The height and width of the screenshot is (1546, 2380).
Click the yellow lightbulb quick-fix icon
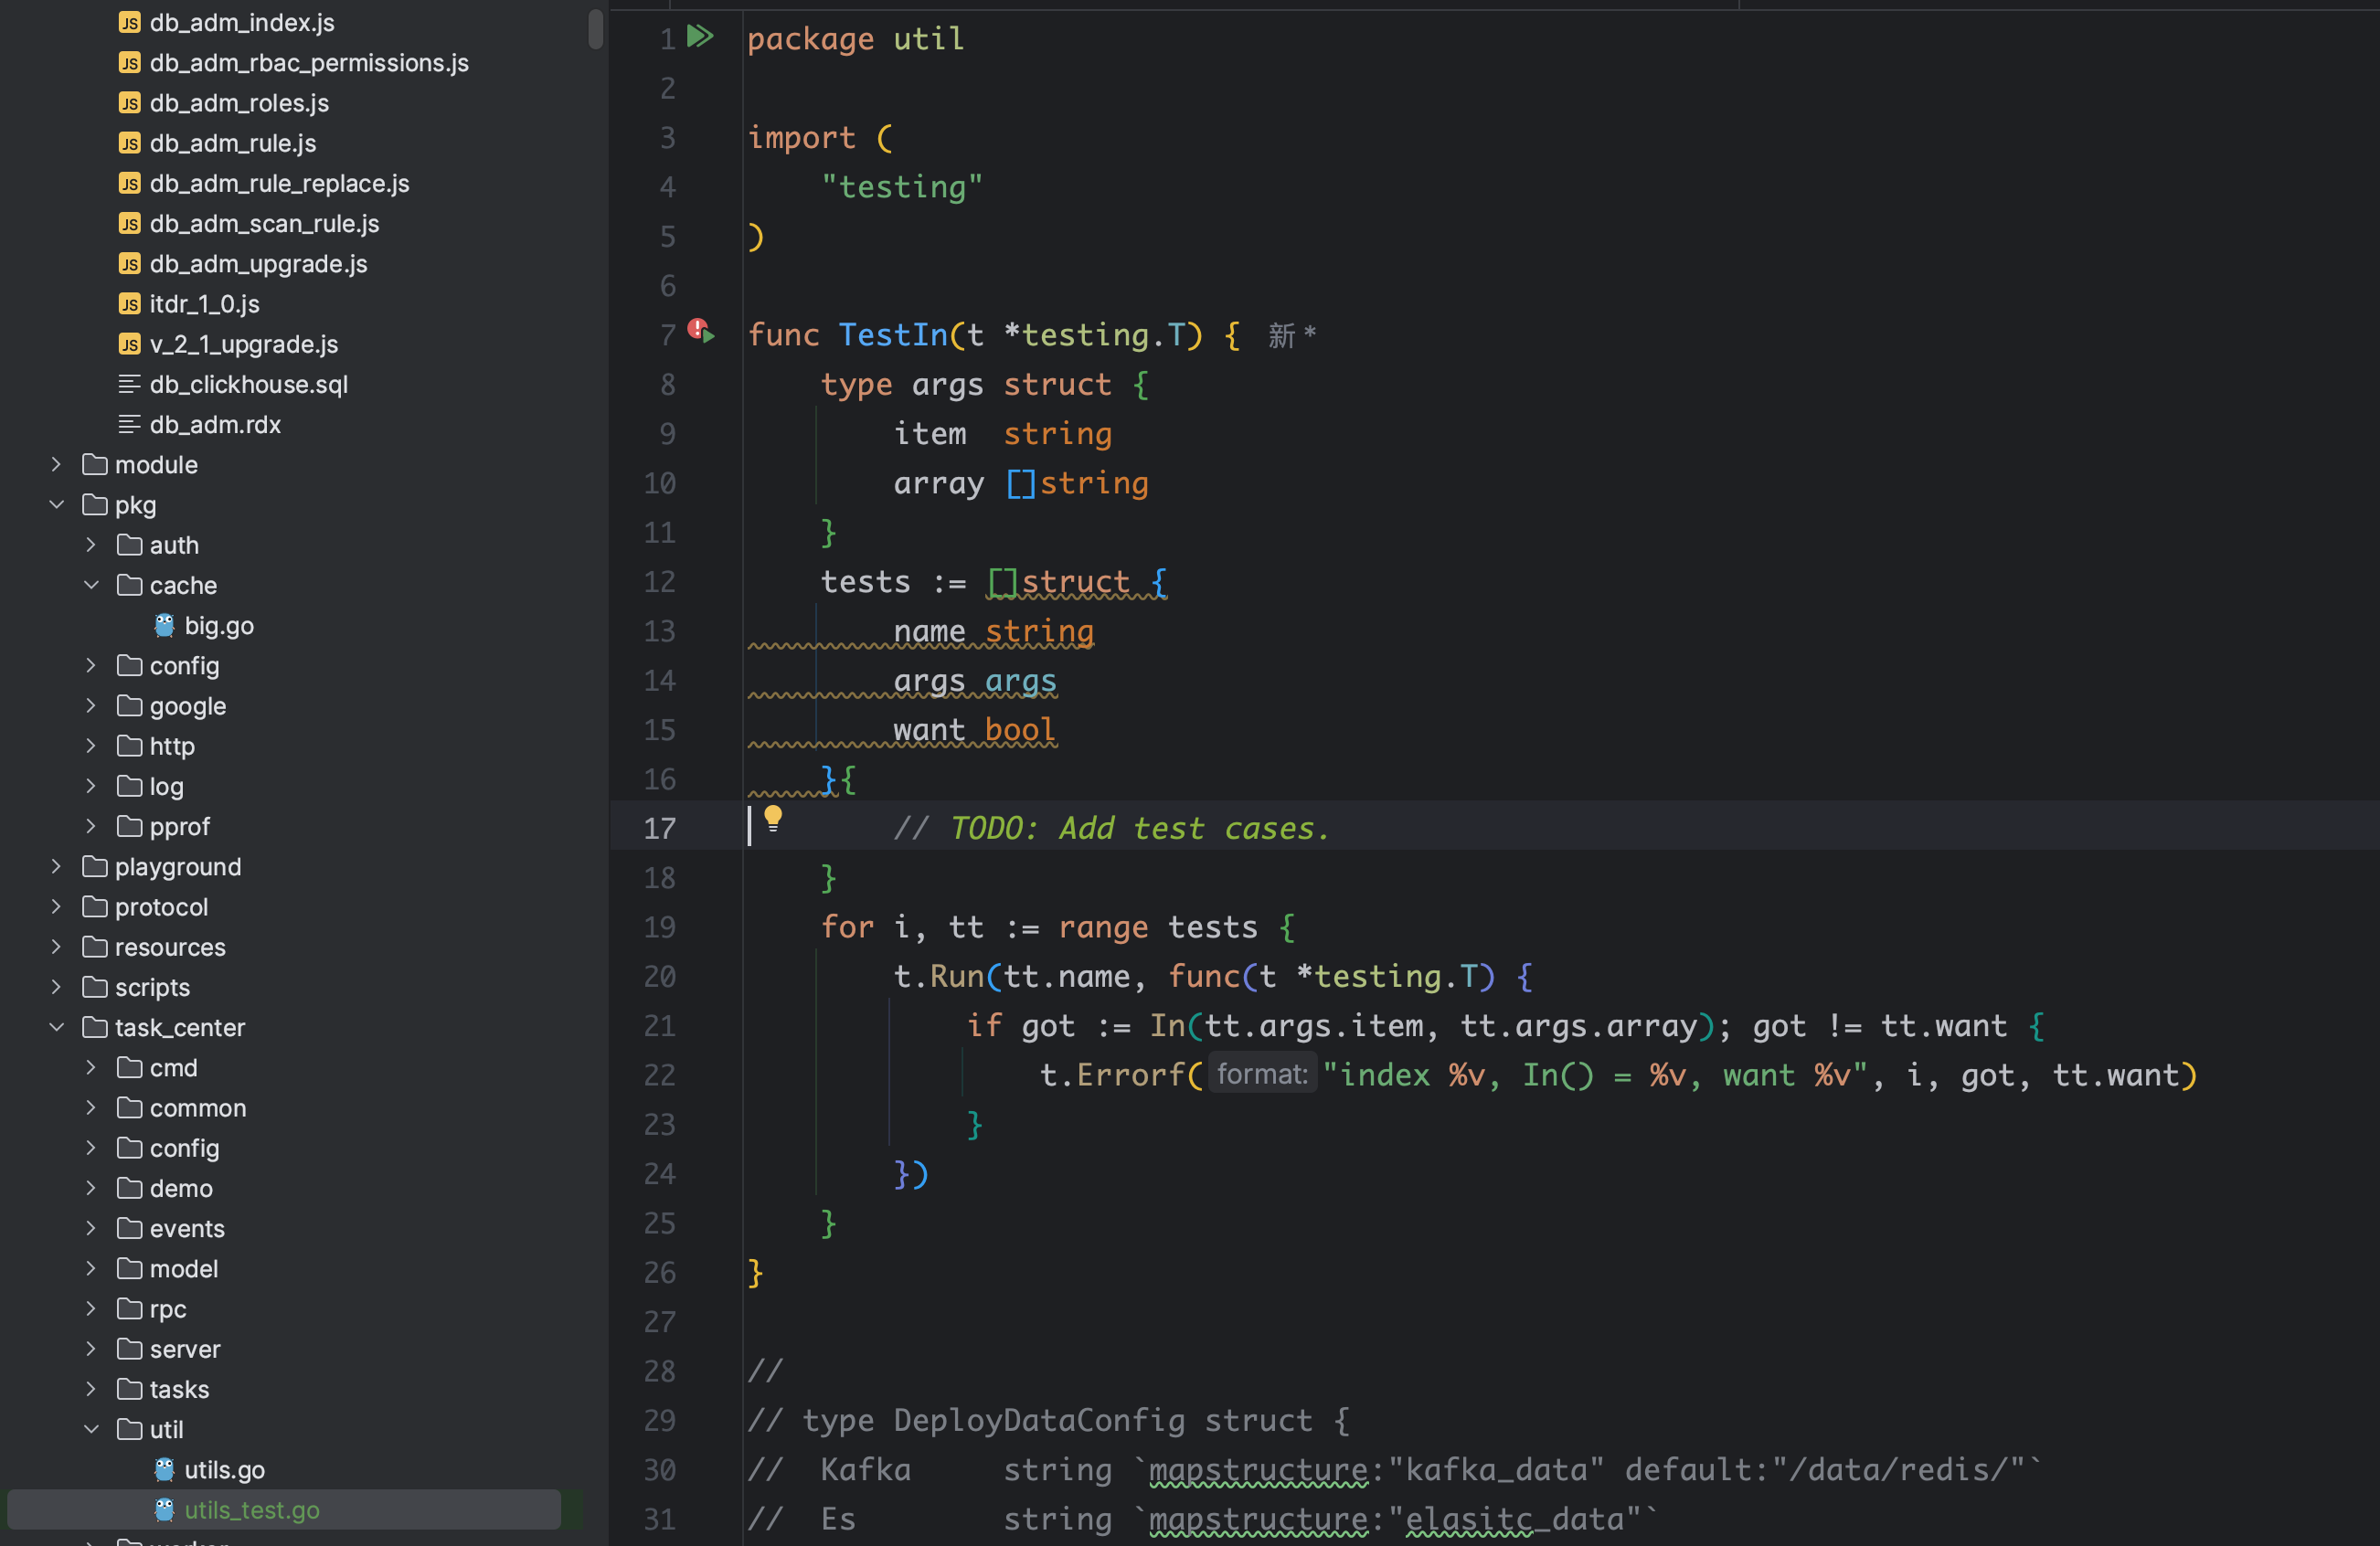tap(773, 819)
